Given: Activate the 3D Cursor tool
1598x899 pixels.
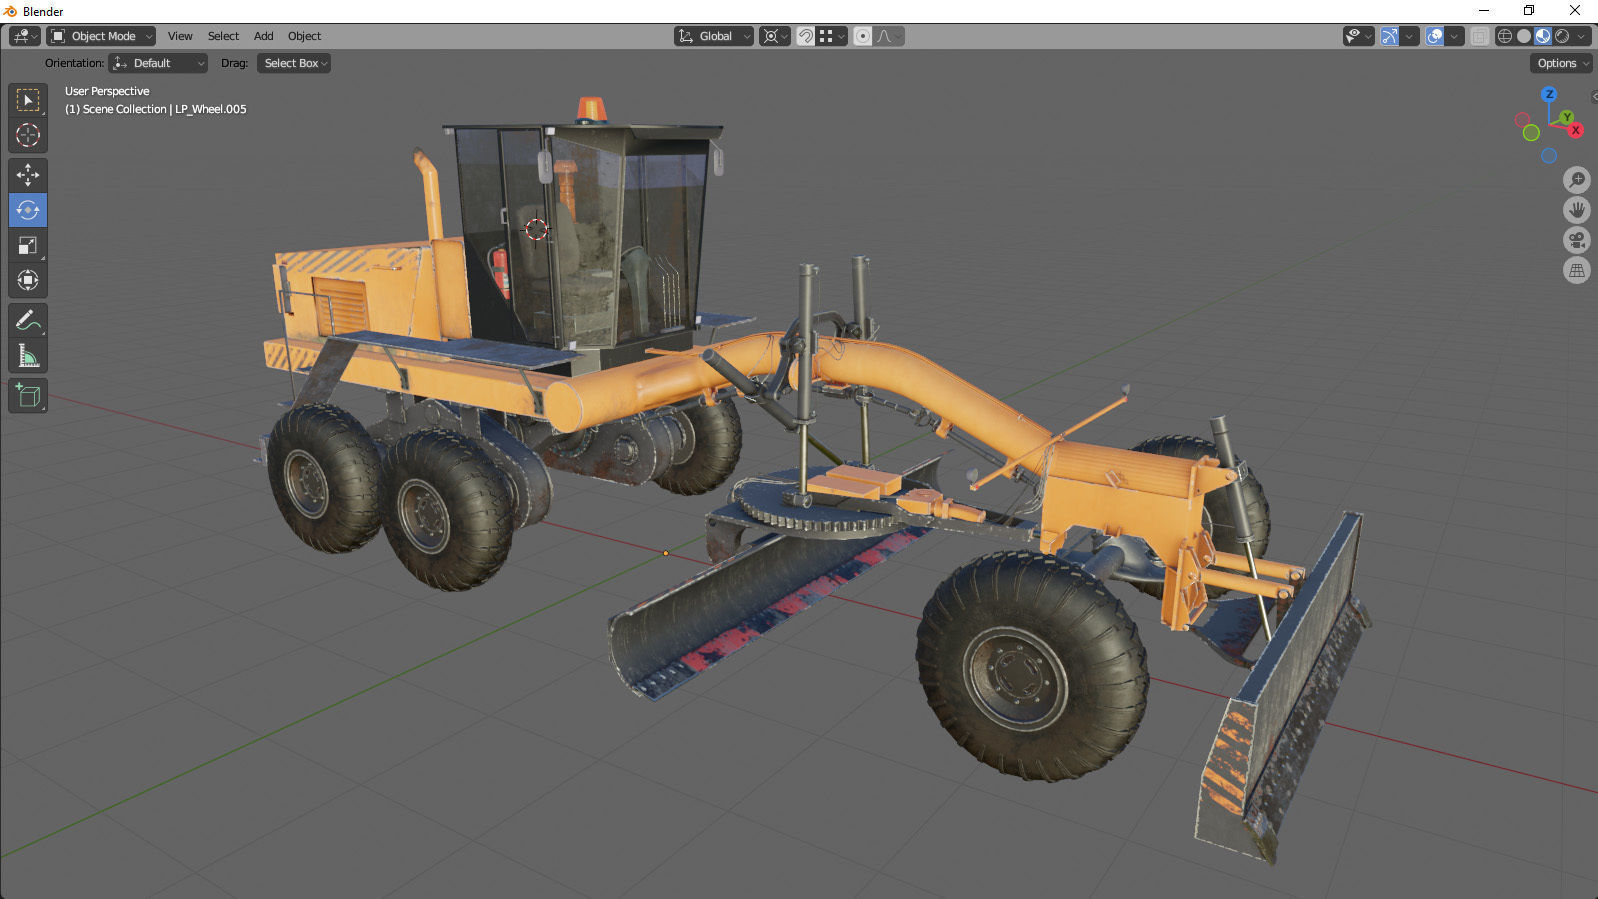Looking at the screenshot, I should click(28, 135).
